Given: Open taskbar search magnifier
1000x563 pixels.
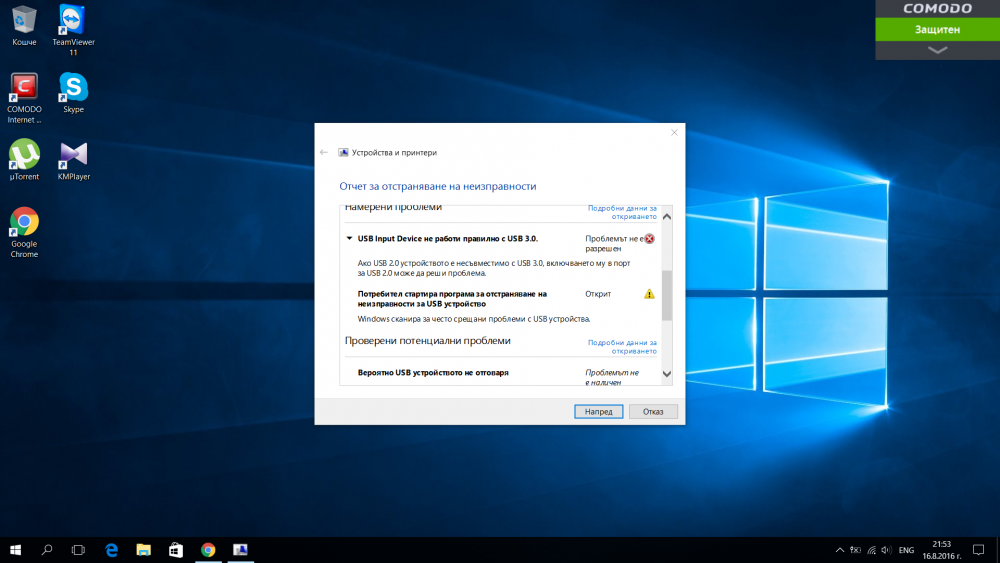Looking at the screenshot, I should pyautogui.click(x=47, y=550).
